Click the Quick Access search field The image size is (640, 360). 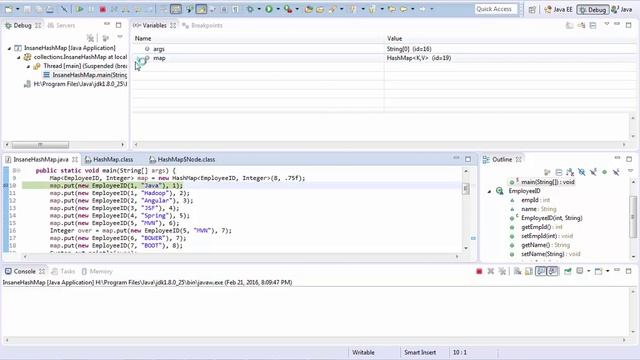pyautogui.click(x=496, y=9)
